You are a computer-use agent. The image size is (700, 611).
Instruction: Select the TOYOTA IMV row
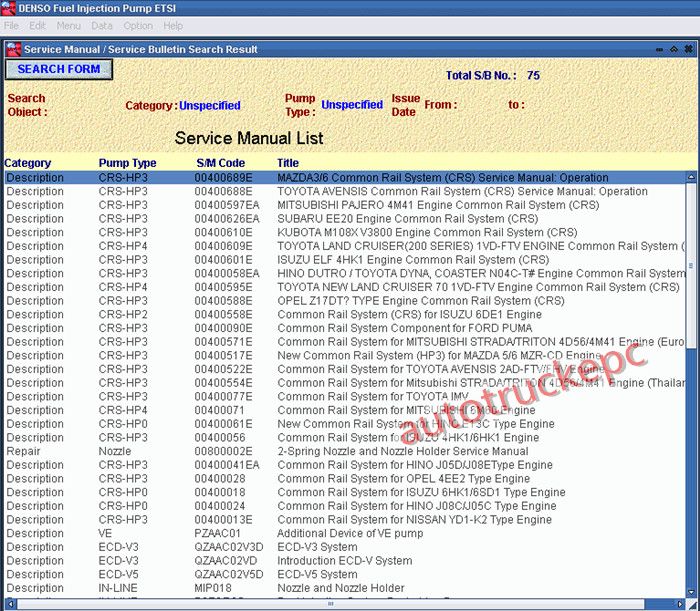345,397
